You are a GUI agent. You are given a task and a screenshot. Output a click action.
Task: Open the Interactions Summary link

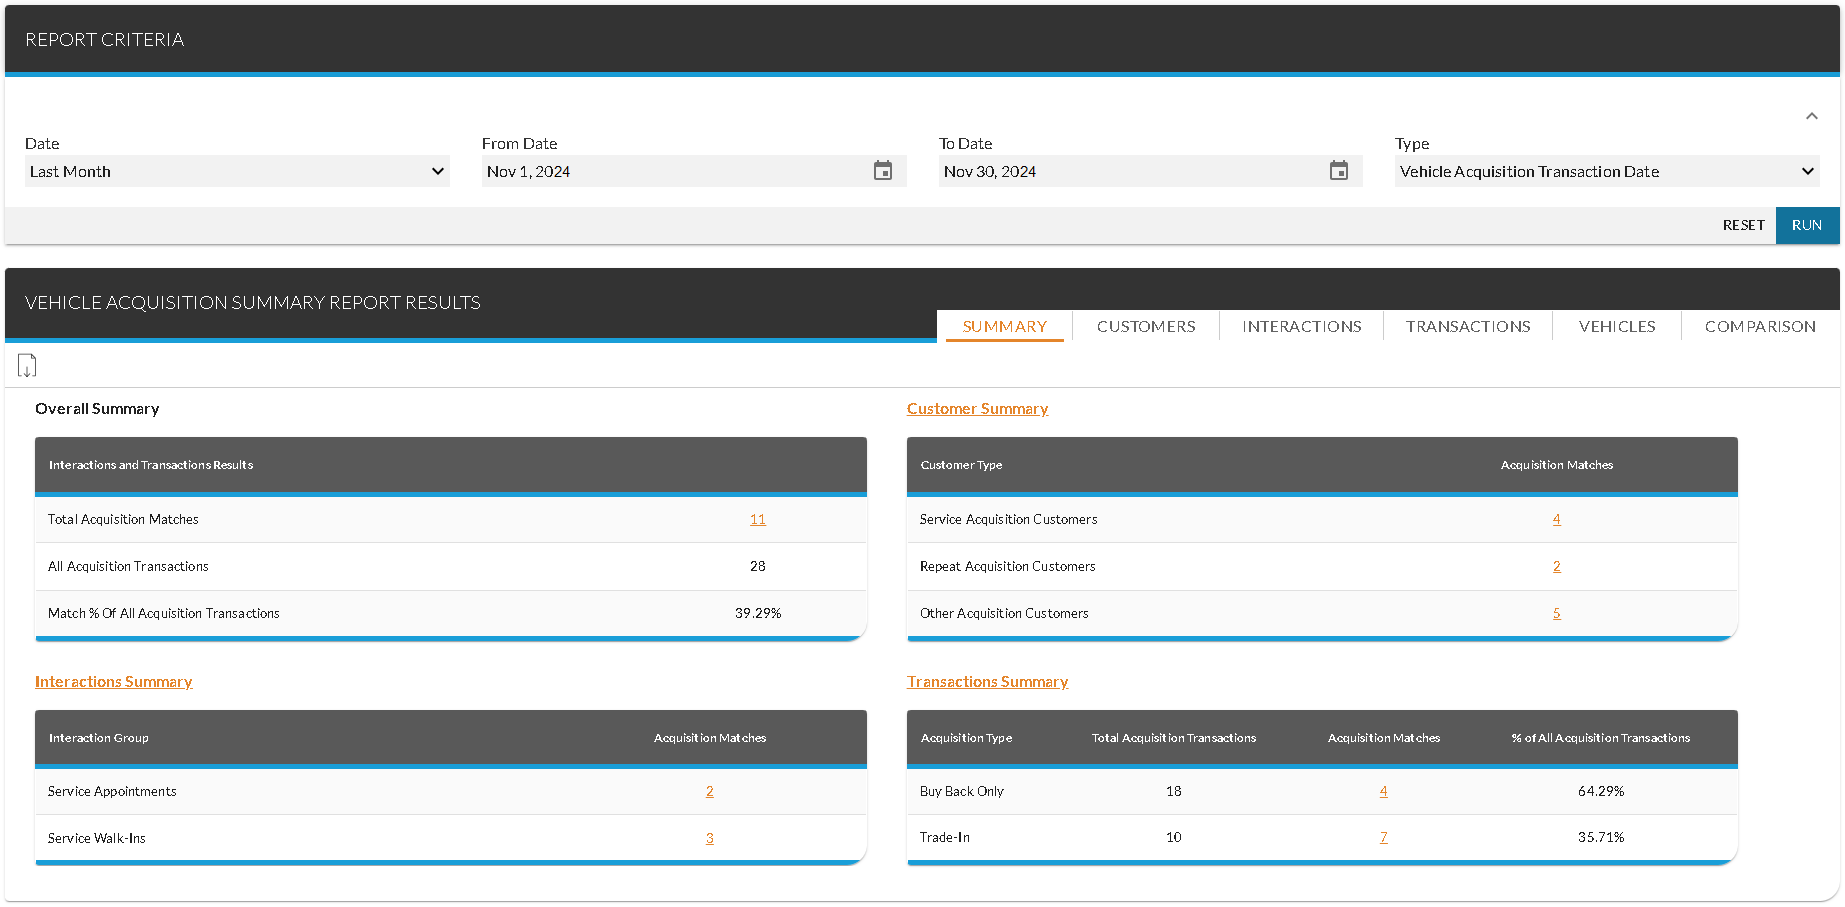[113, 682]
